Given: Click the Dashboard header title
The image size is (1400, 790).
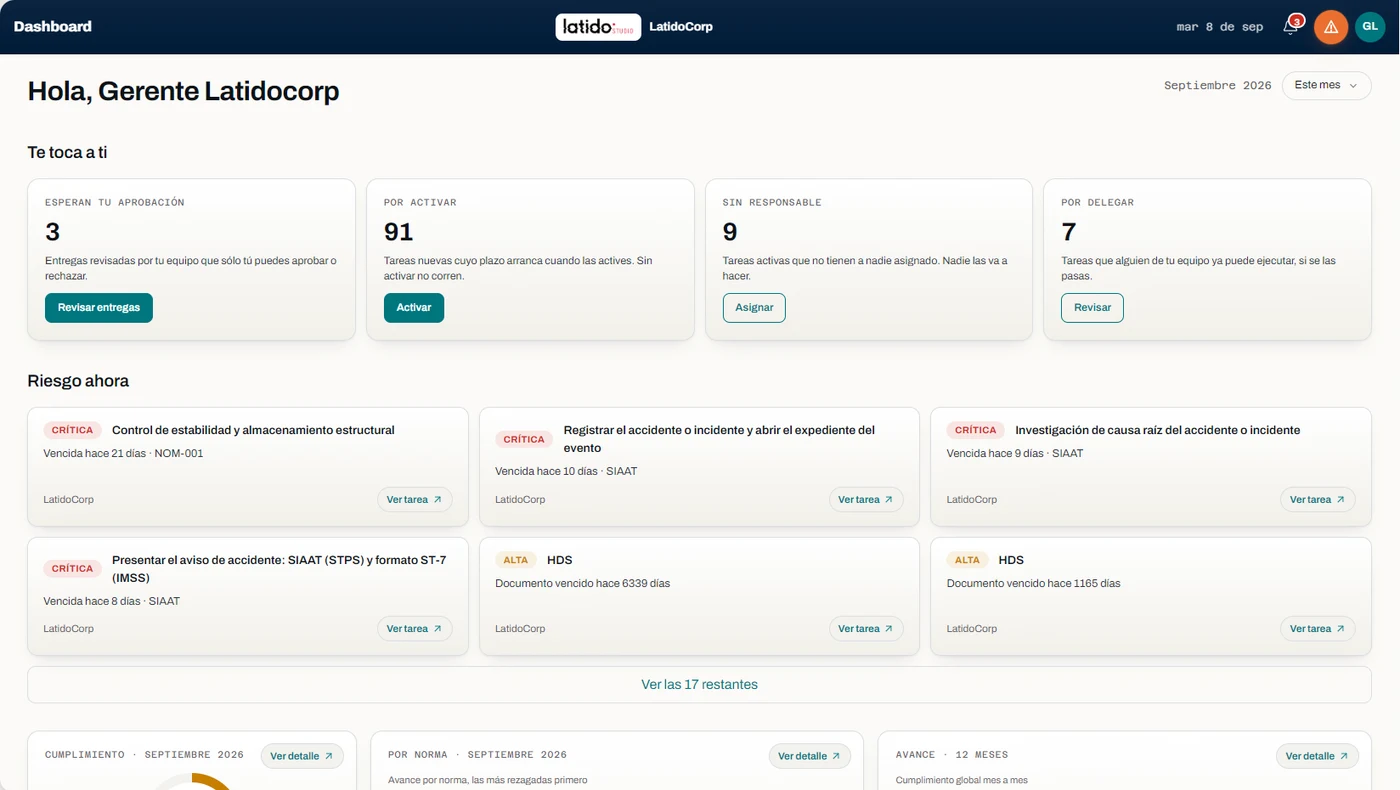Looking at the screenshot, I should (53, 27).
